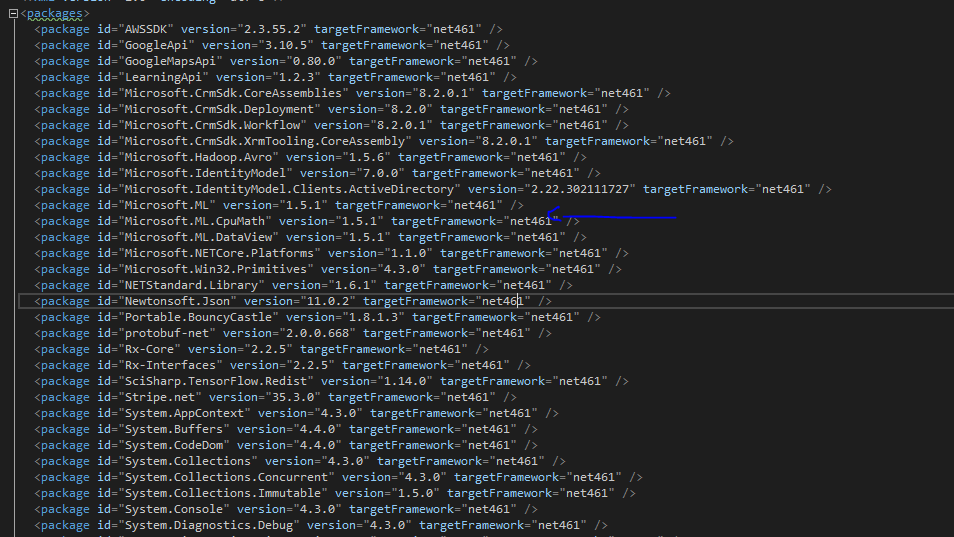The height and width of the screenshot is (537, 954).
Task: Click Microsoft.CrmSdk.Deployment package id
Action: [x=219, y=109]
